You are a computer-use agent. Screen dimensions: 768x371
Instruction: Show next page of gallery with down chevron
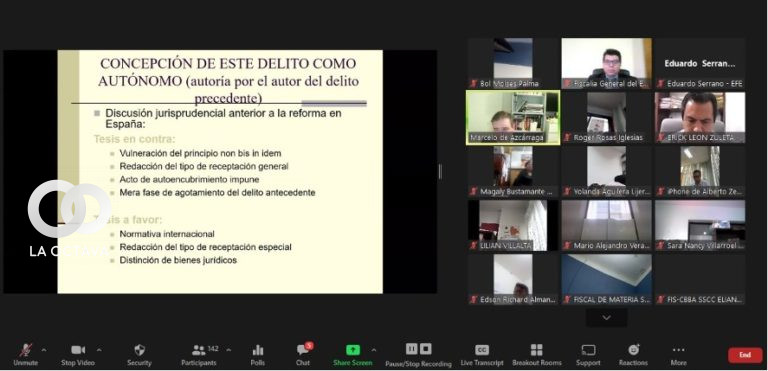click(606, 318)
